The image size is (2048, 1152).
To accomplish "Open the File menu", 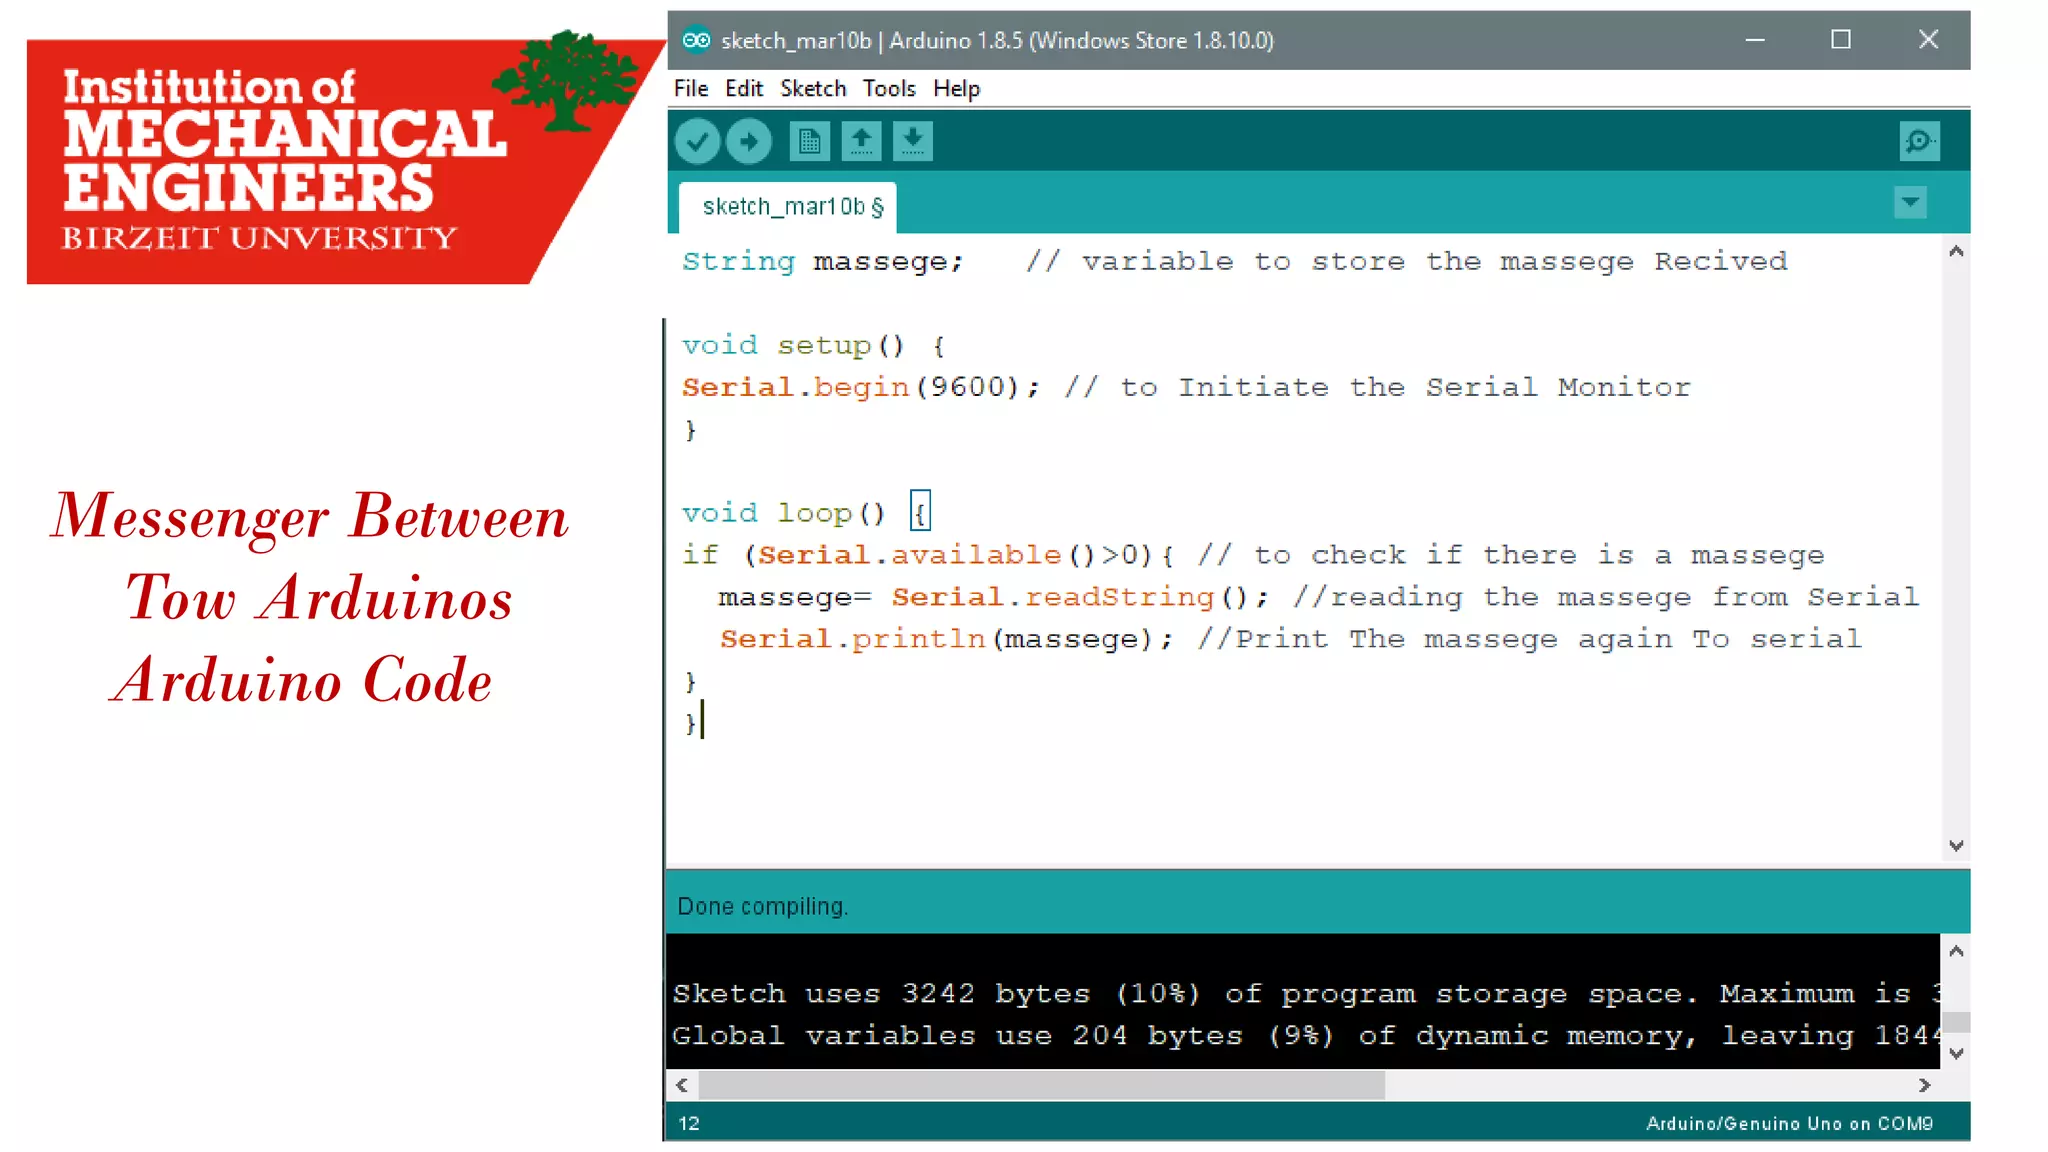I will point(690,89).
